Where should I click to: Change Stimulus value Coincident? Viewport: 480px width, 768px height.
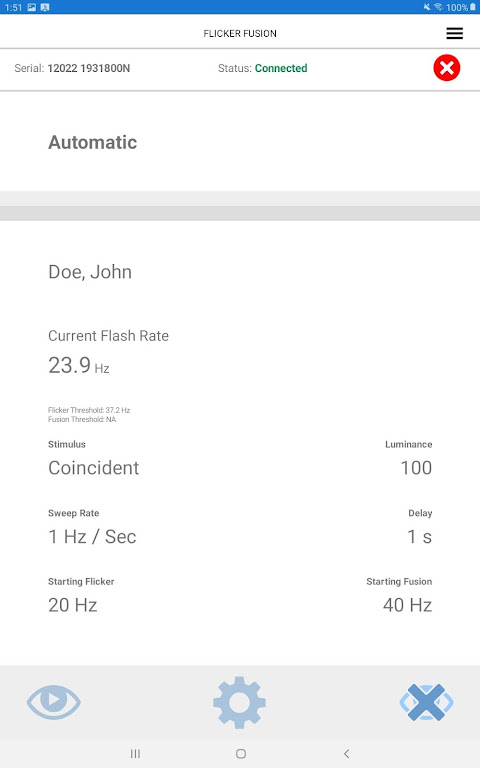click(94, 468)
